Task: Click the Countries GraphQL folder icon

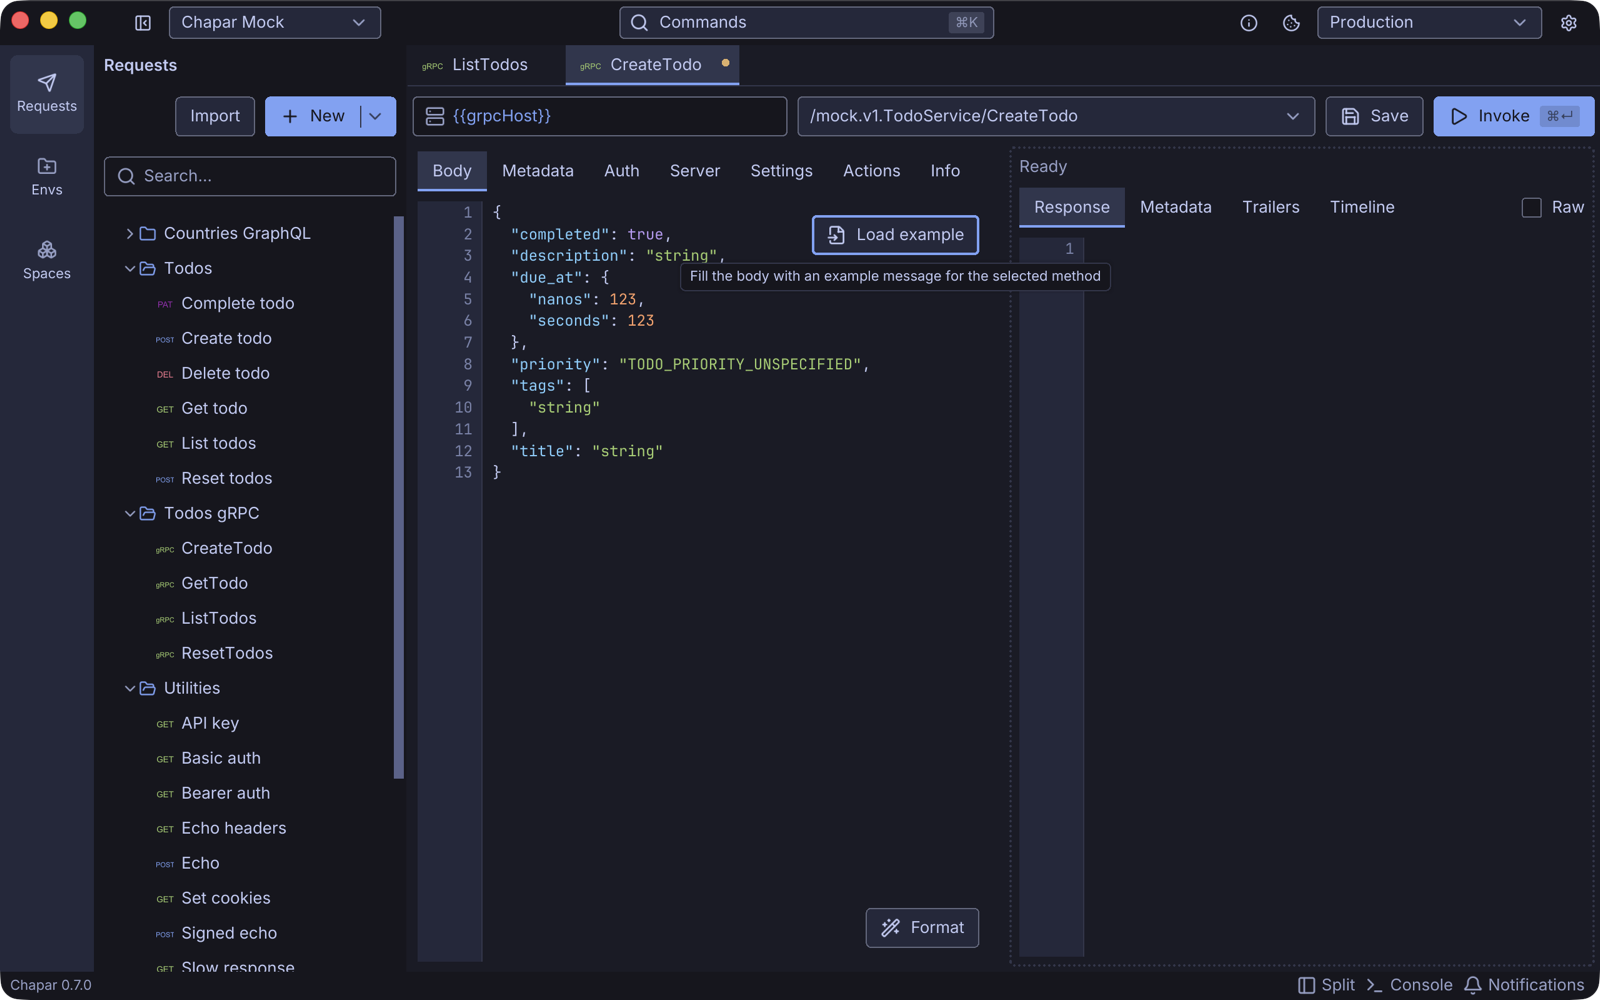Action: click(x=148, y=233)
